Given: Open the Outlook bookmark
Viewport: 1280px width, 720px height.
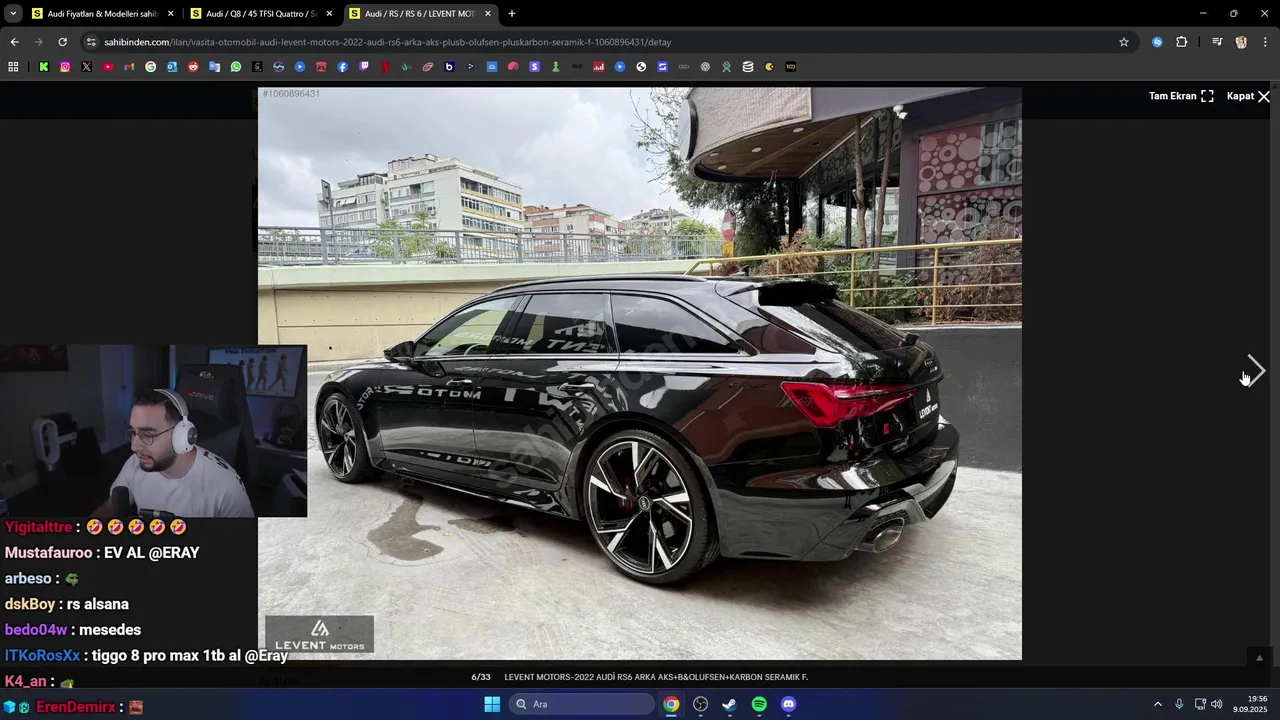Looking at the screenshot, I should click(x=172, y=67).
